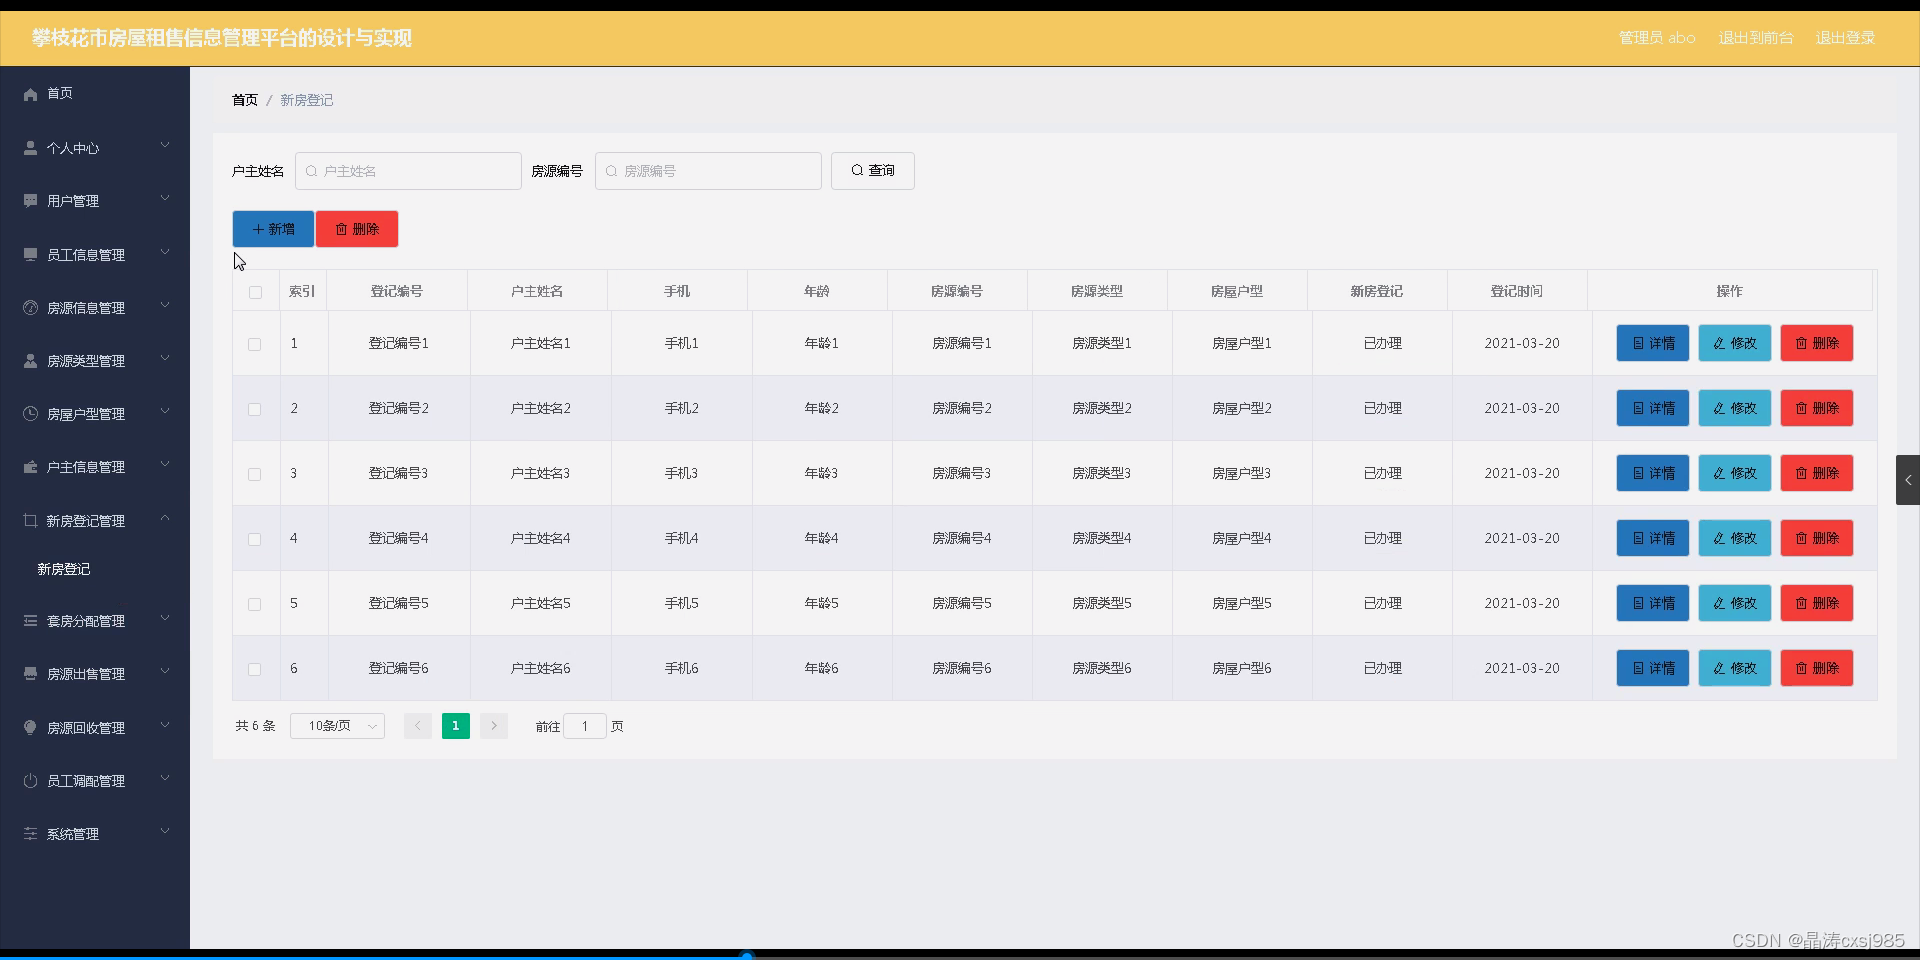Click the sliders icon beside 系统管理
The image size is (1920, 960).
(x=30, y=834)
